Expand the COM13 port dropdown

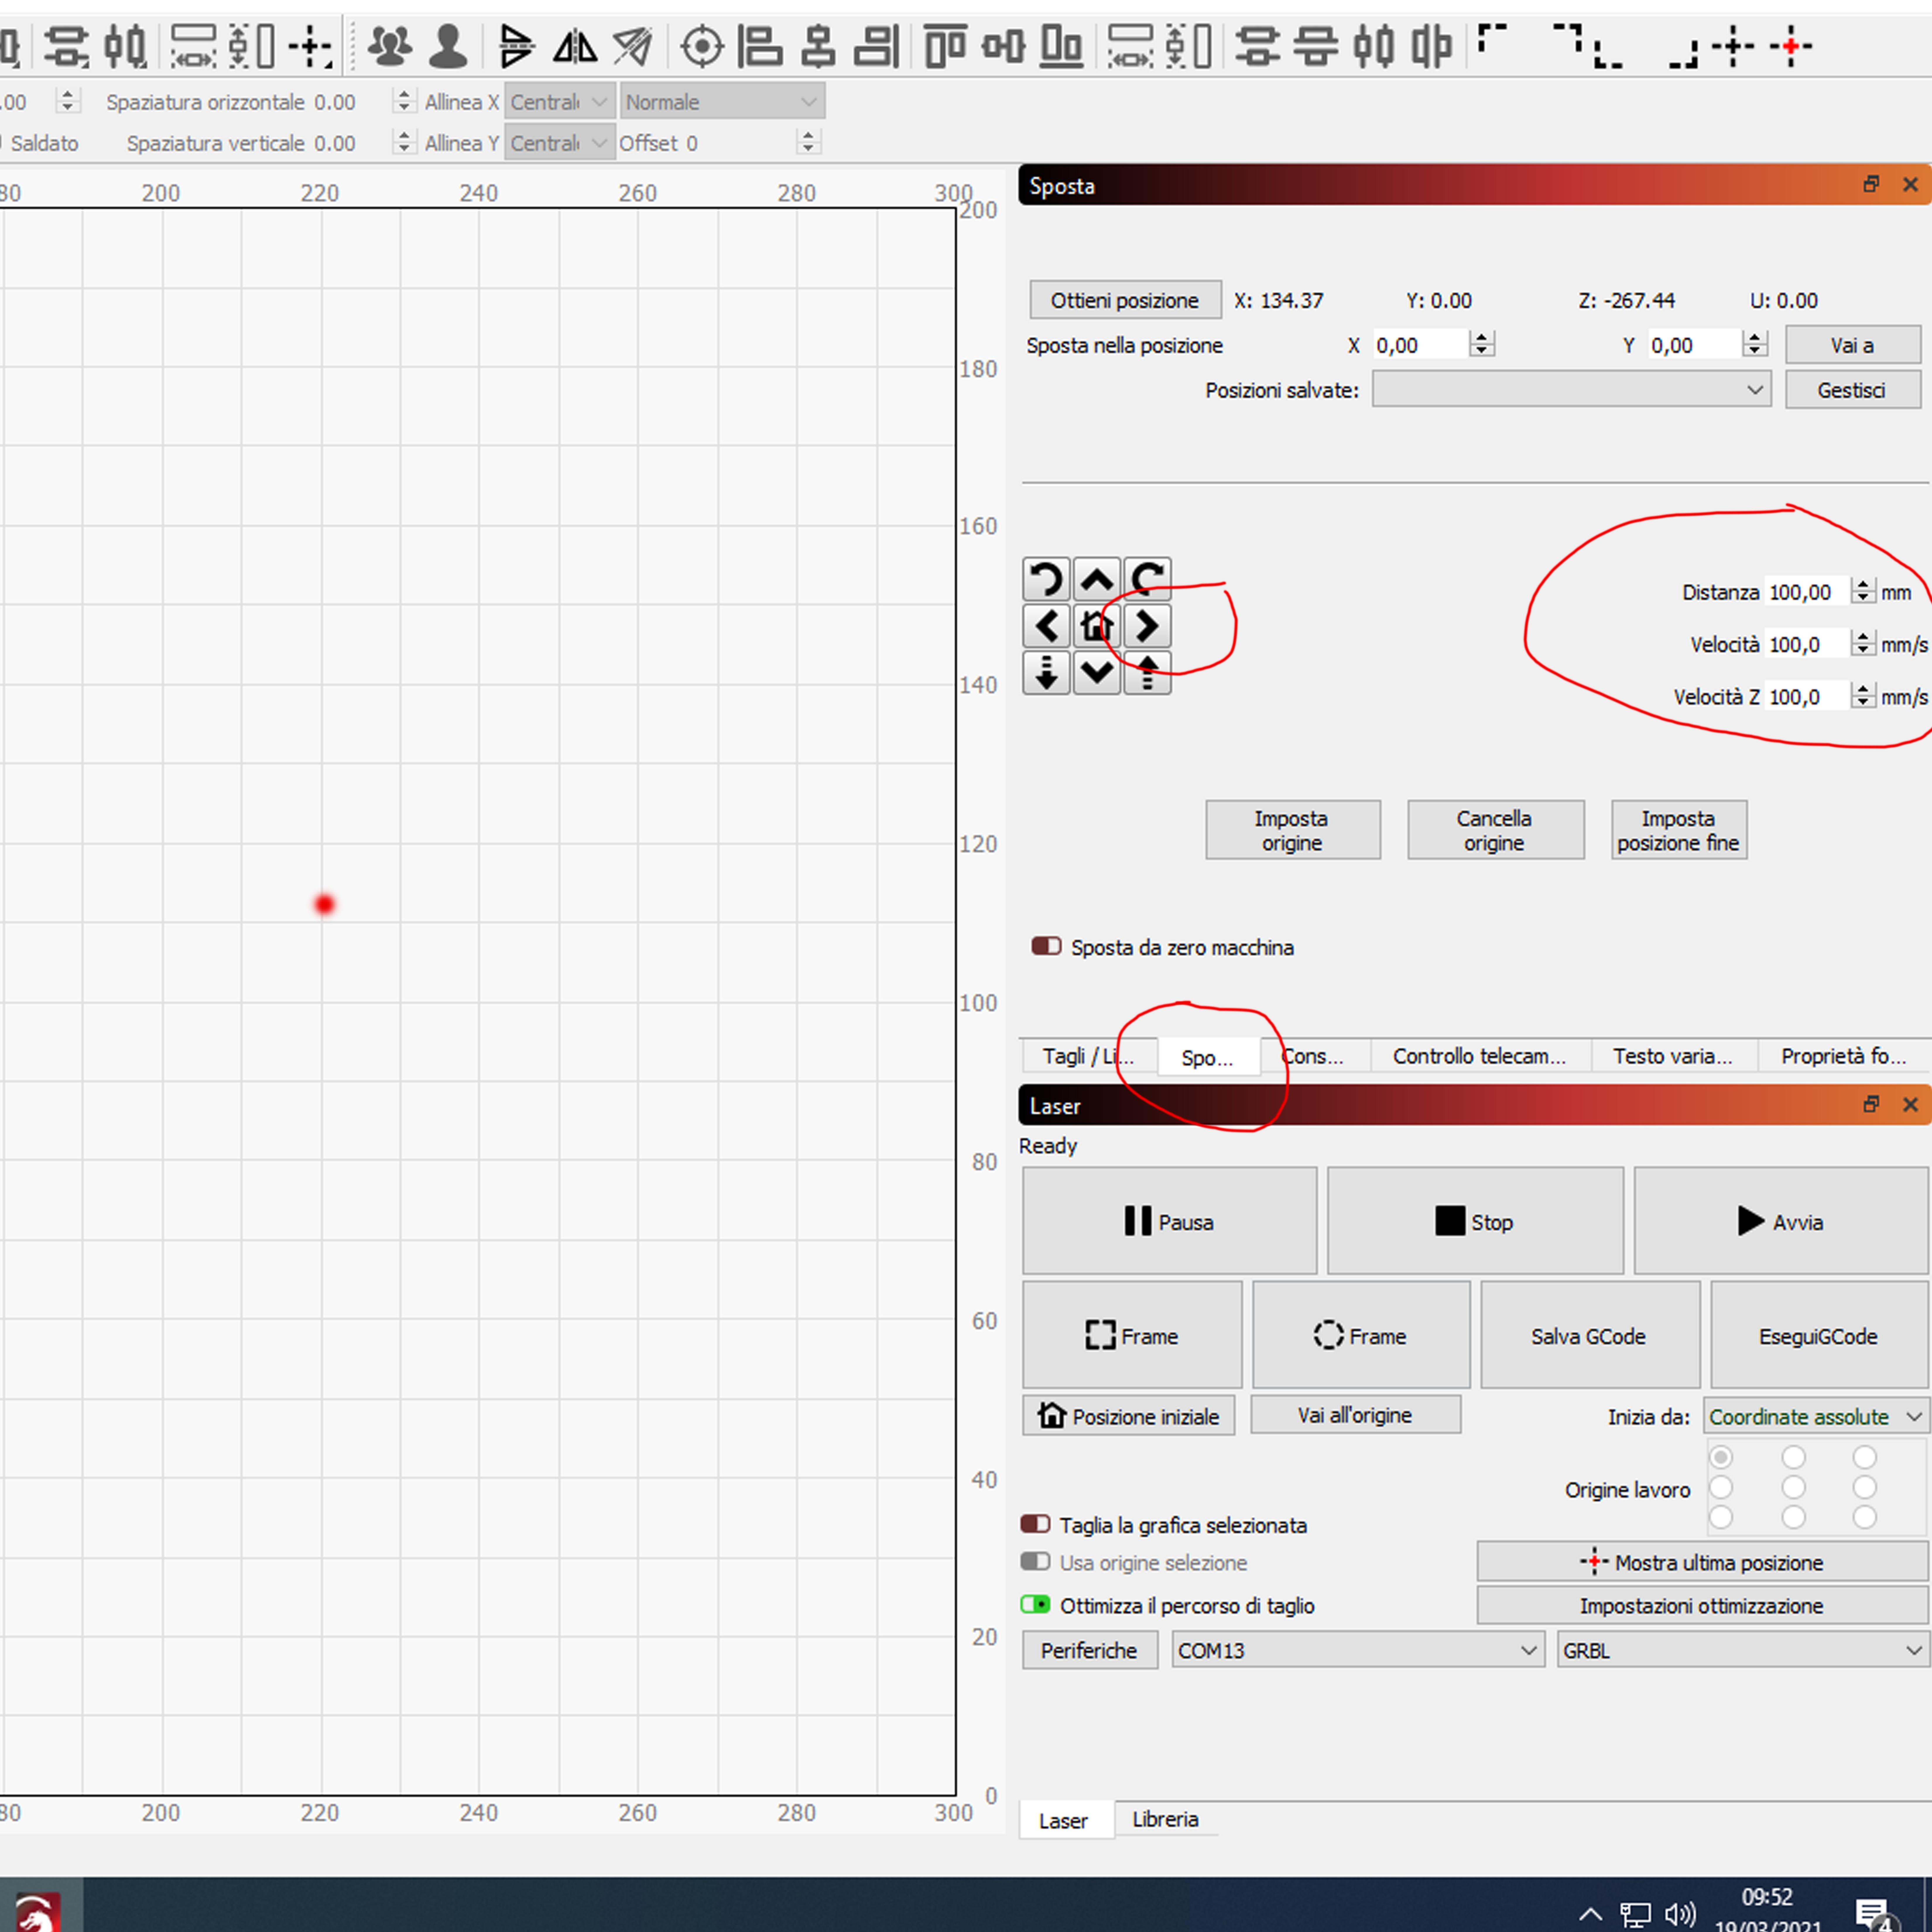coord(1357,1650)
